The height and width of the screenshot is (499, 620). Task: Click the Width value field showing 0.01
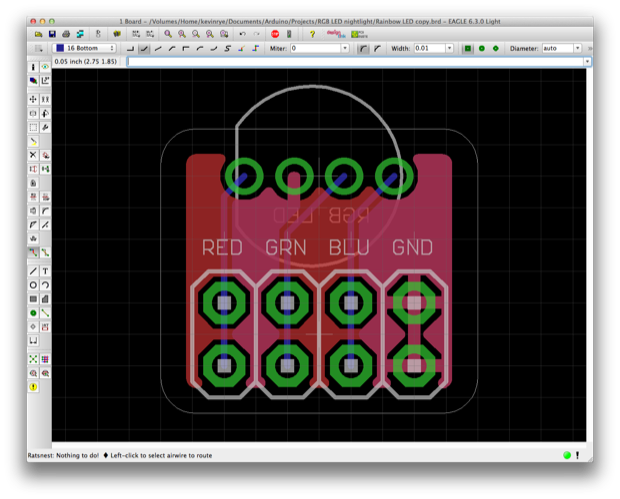click(430, 48)
